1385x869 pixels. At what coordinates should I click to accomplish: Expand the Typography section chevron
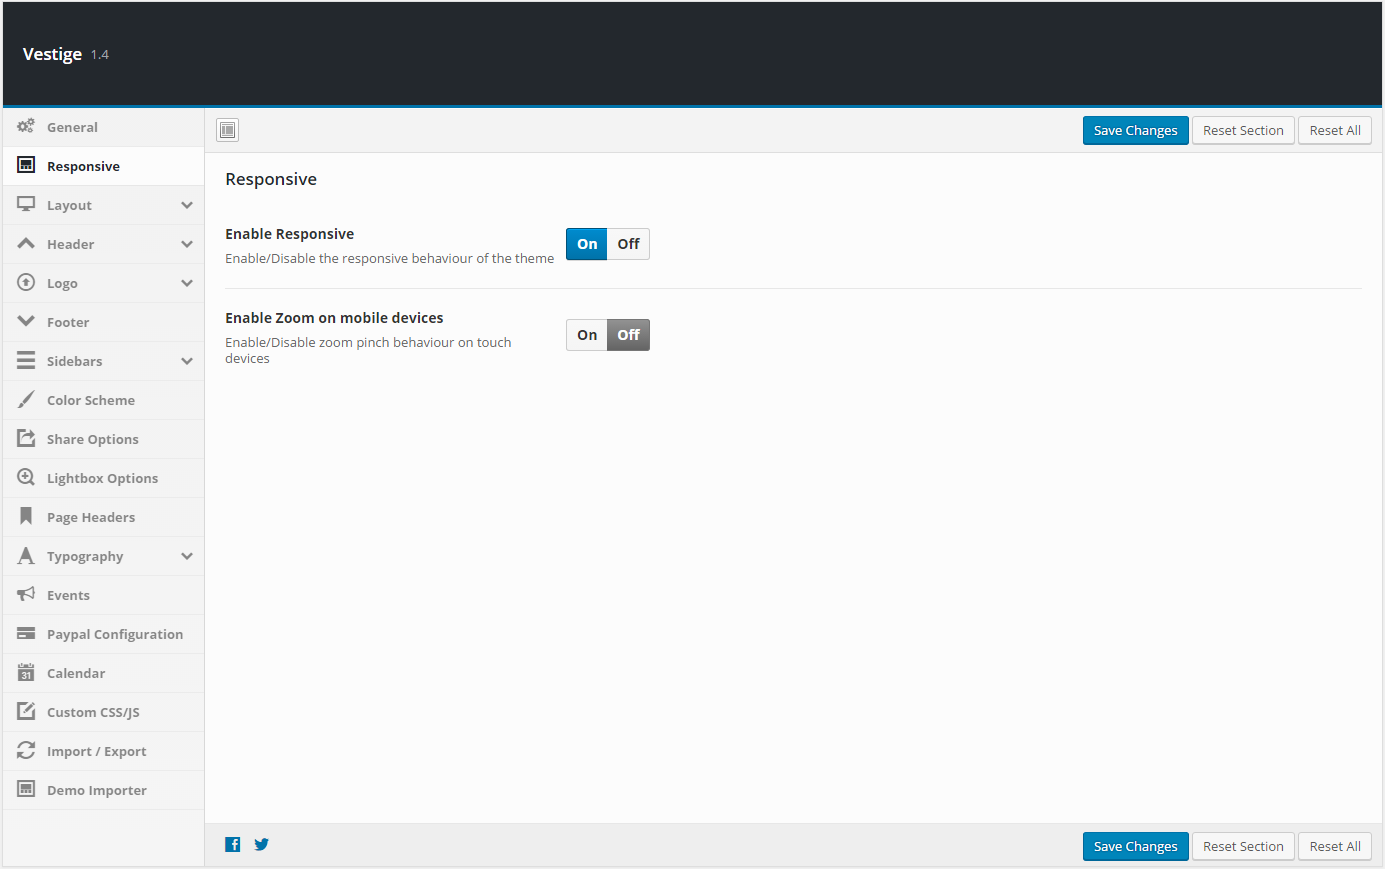(187, 556)
